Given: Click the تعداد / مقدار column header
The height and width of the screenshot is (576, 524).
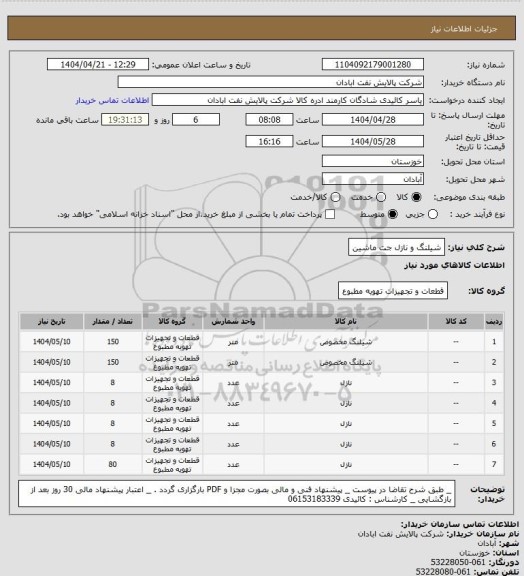Looking at the screenshot, I should tap(112, 321).
